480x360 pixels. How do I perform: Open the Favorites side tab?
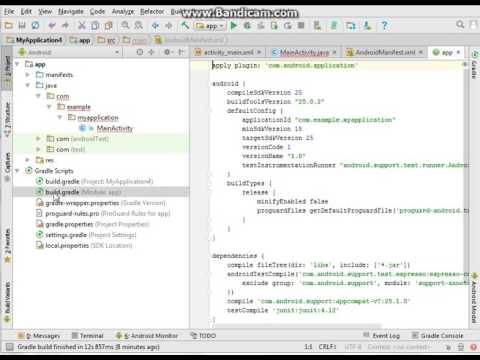coord(7,246)
